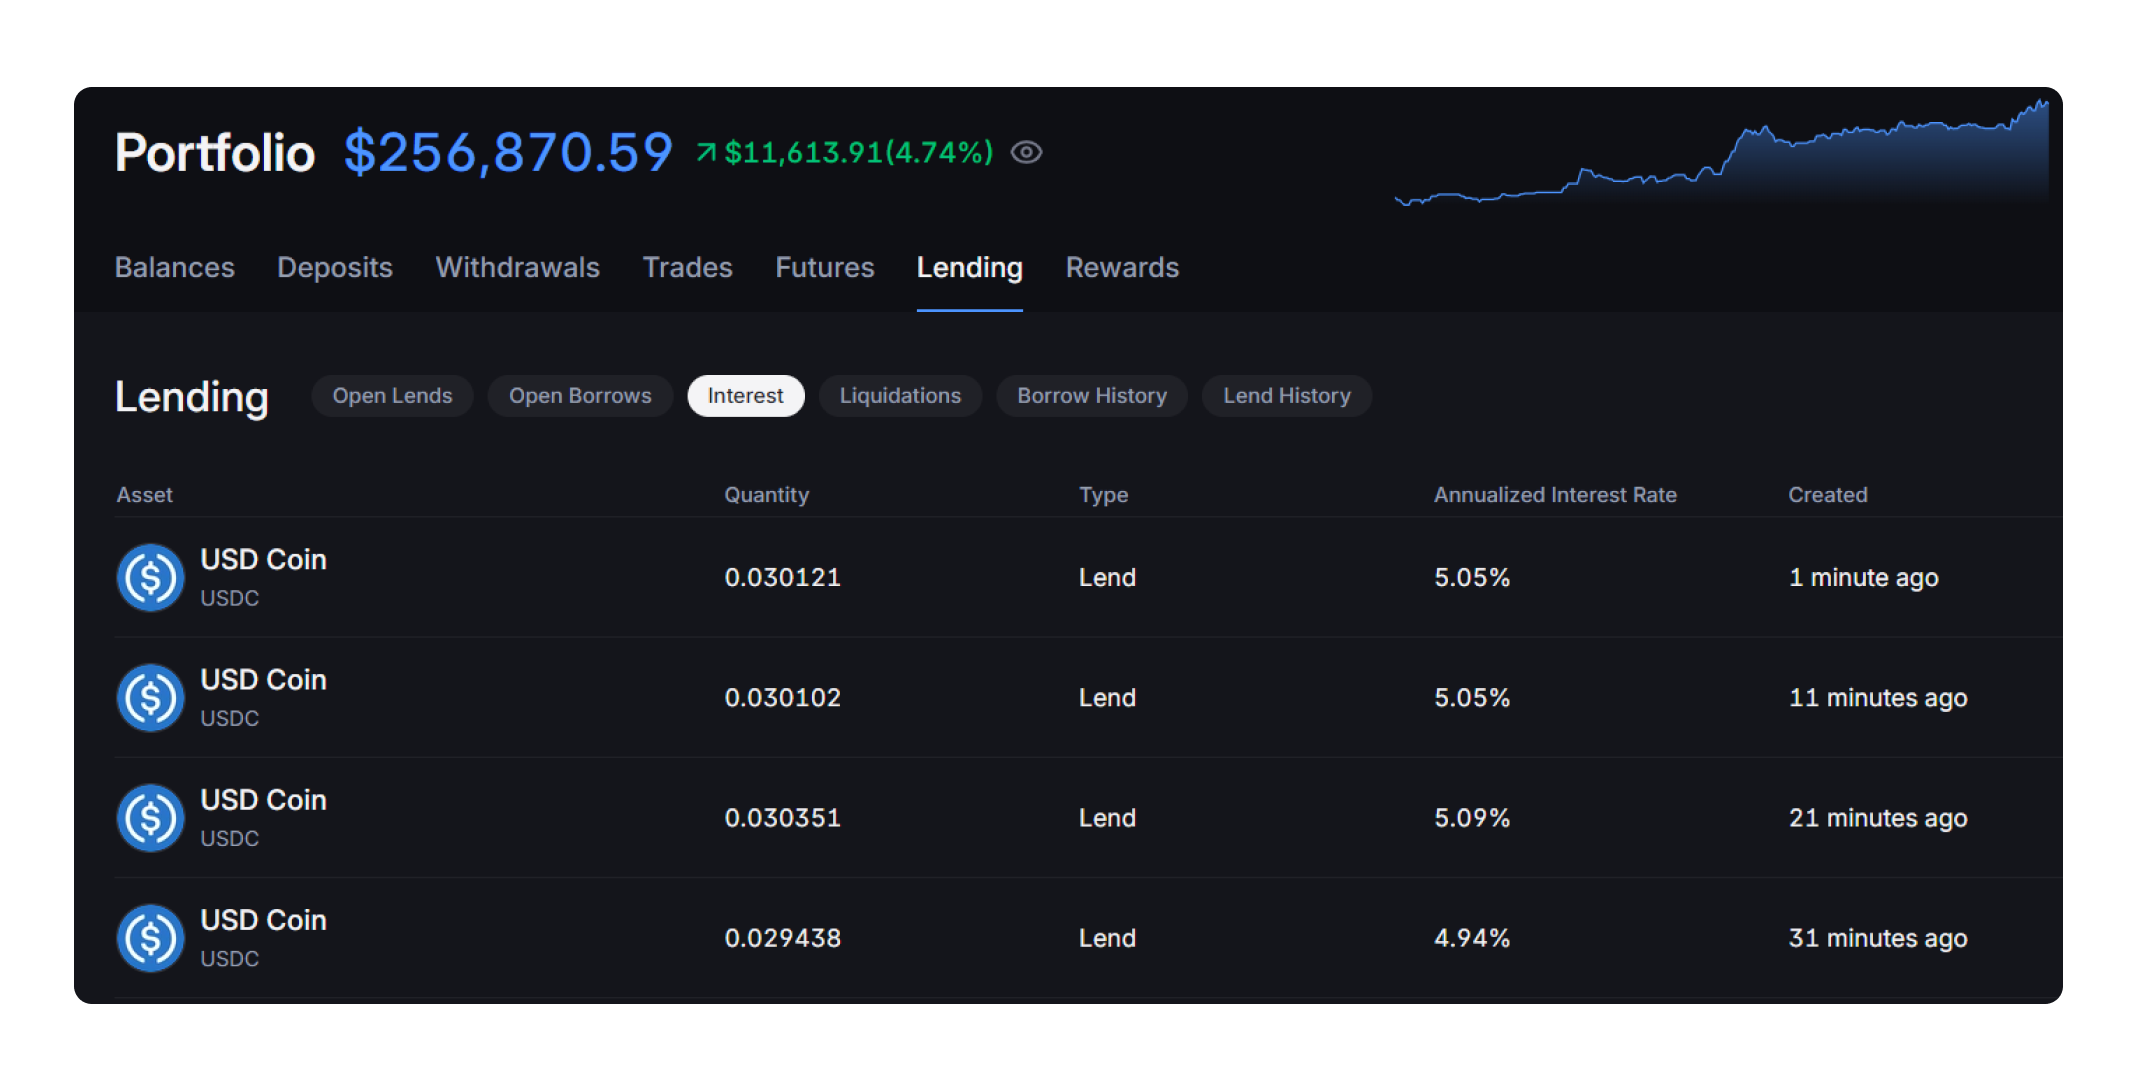Show Liquidations records
2137x1091 pixels.
click(x=900, y=396)
